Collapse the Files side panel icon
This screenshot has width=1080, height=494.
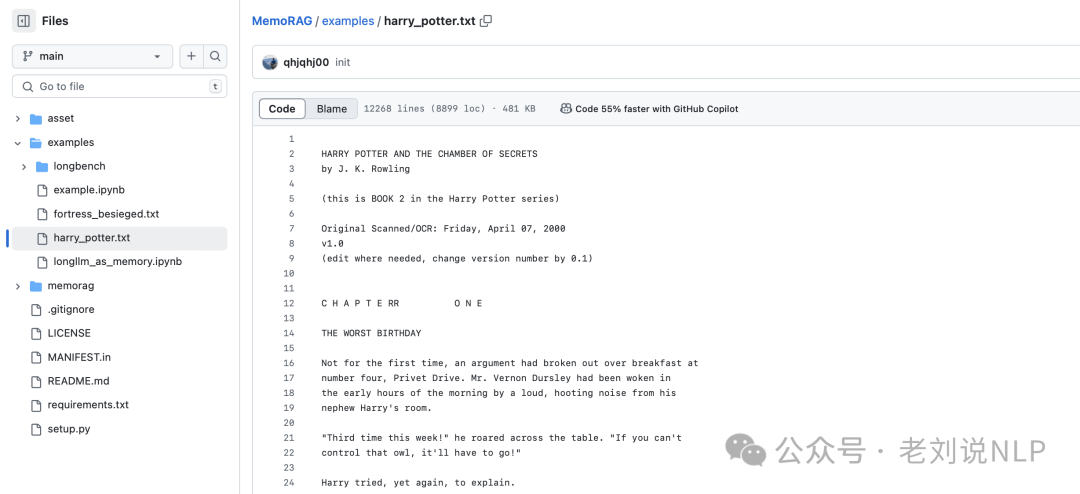[x=23, y=21]
